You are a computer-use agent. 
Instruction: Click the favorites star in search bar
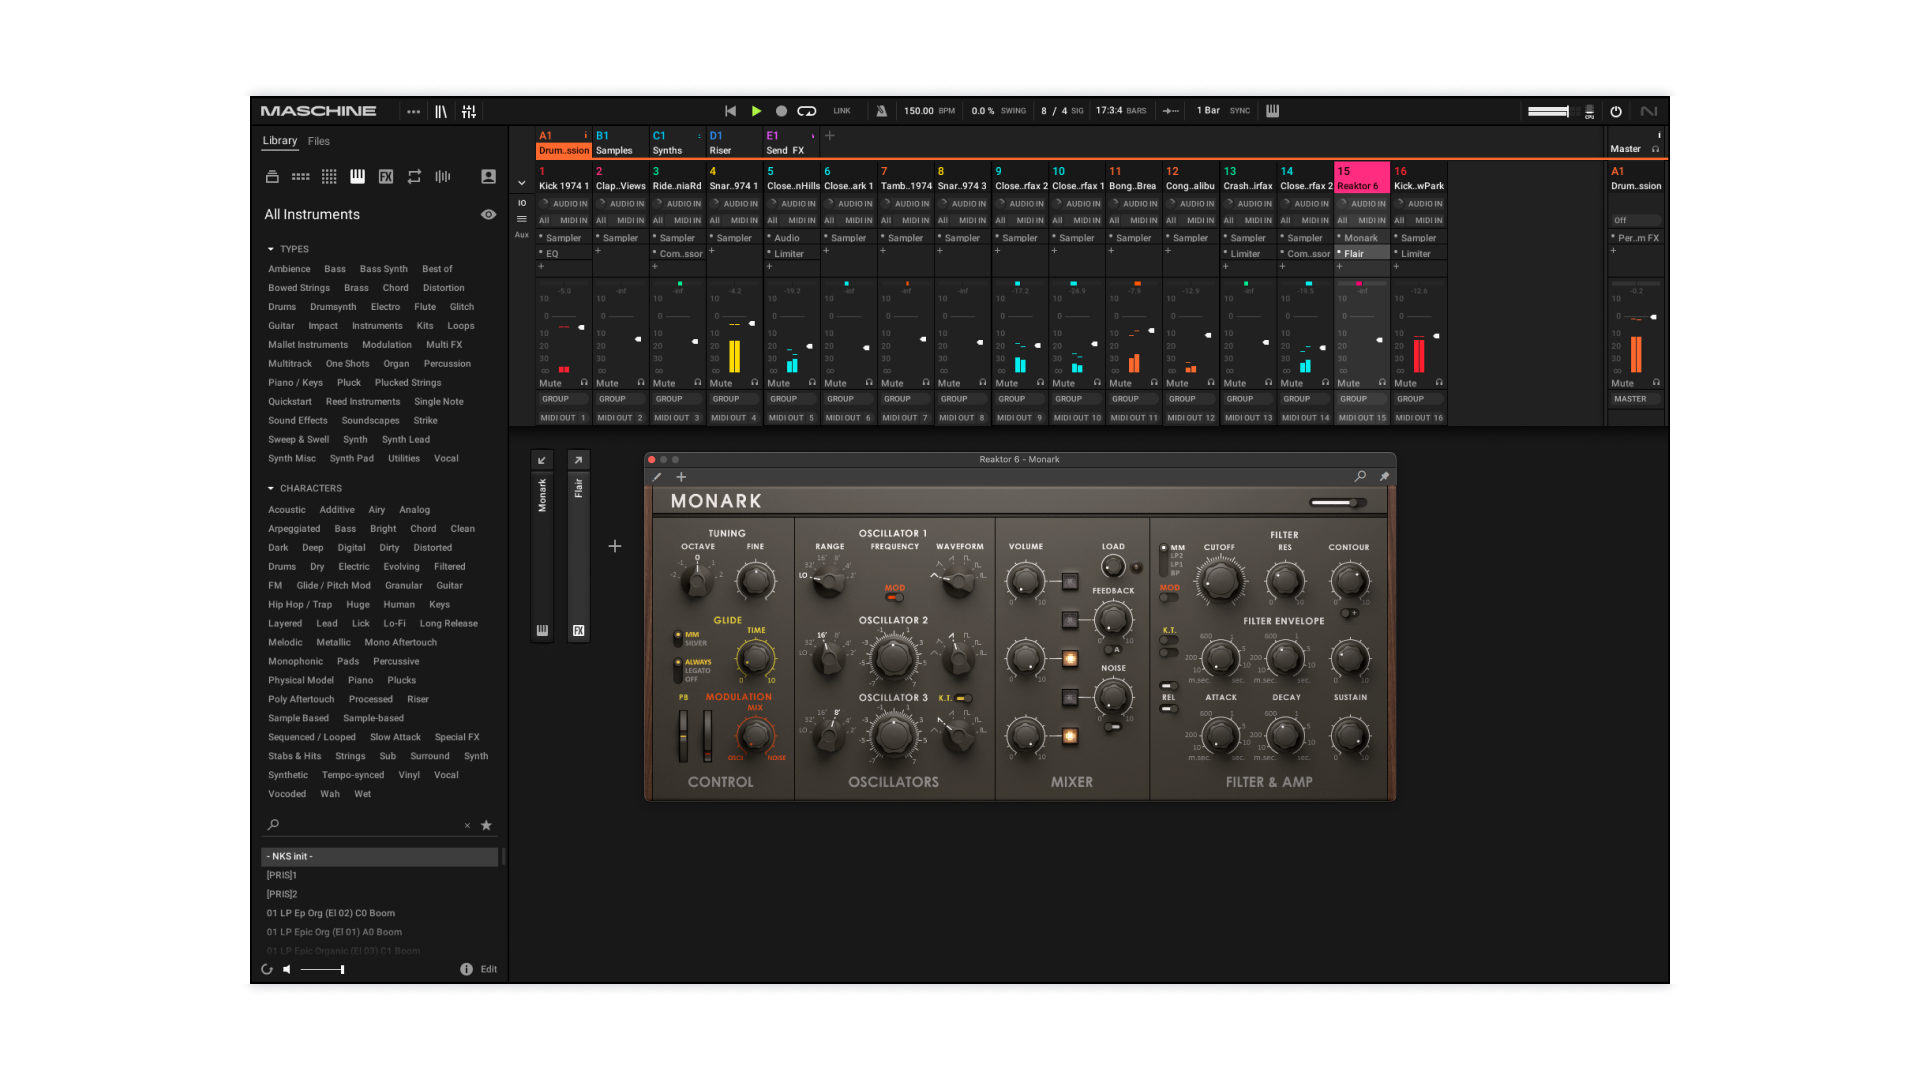pyautogui.click(x=486, y=825)
